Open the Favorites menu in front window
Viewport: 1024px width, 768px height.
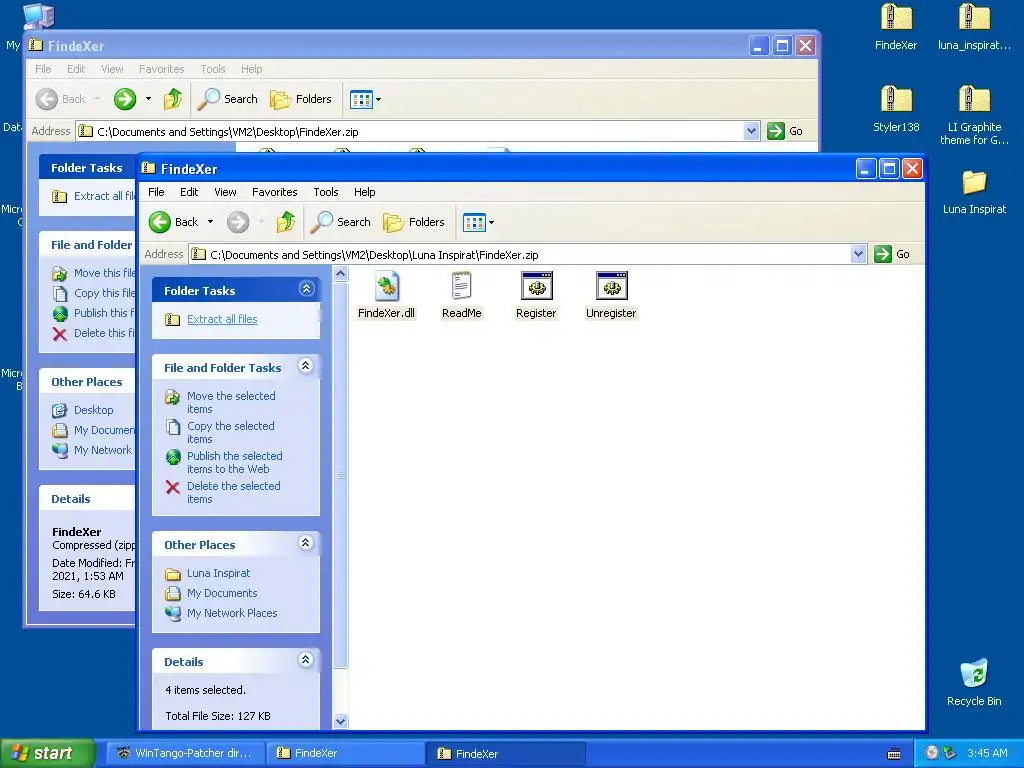coord(274,192)
